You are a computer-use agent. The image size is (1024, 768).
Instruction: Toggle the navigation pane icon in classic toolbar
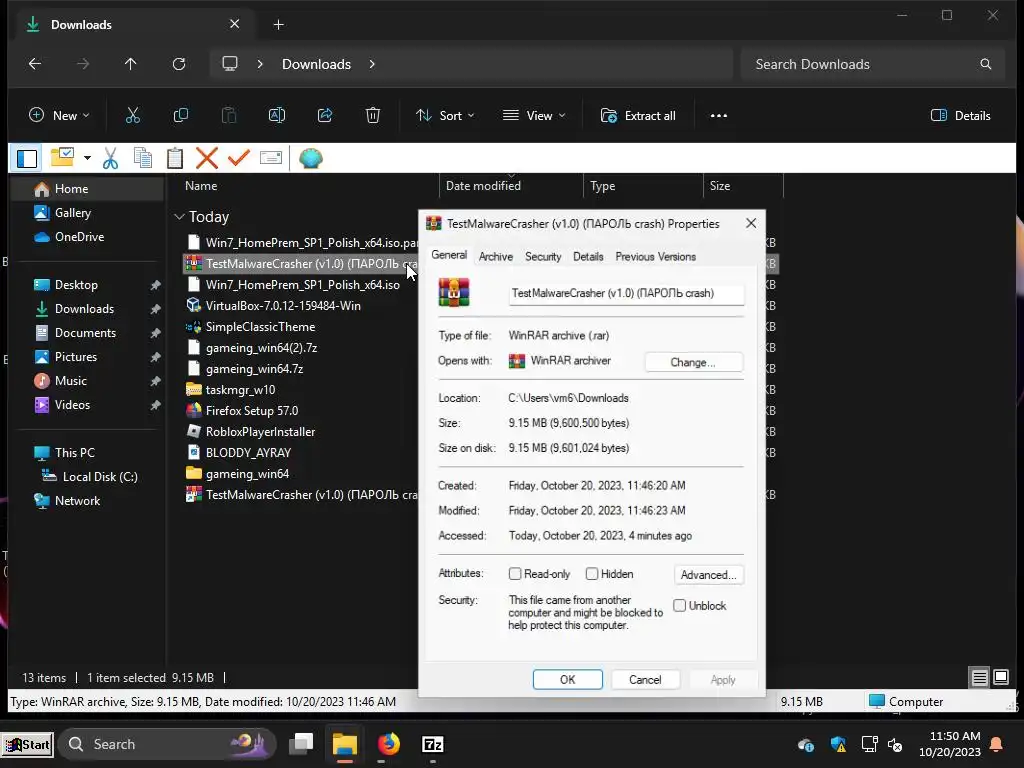tap(27, 158)
